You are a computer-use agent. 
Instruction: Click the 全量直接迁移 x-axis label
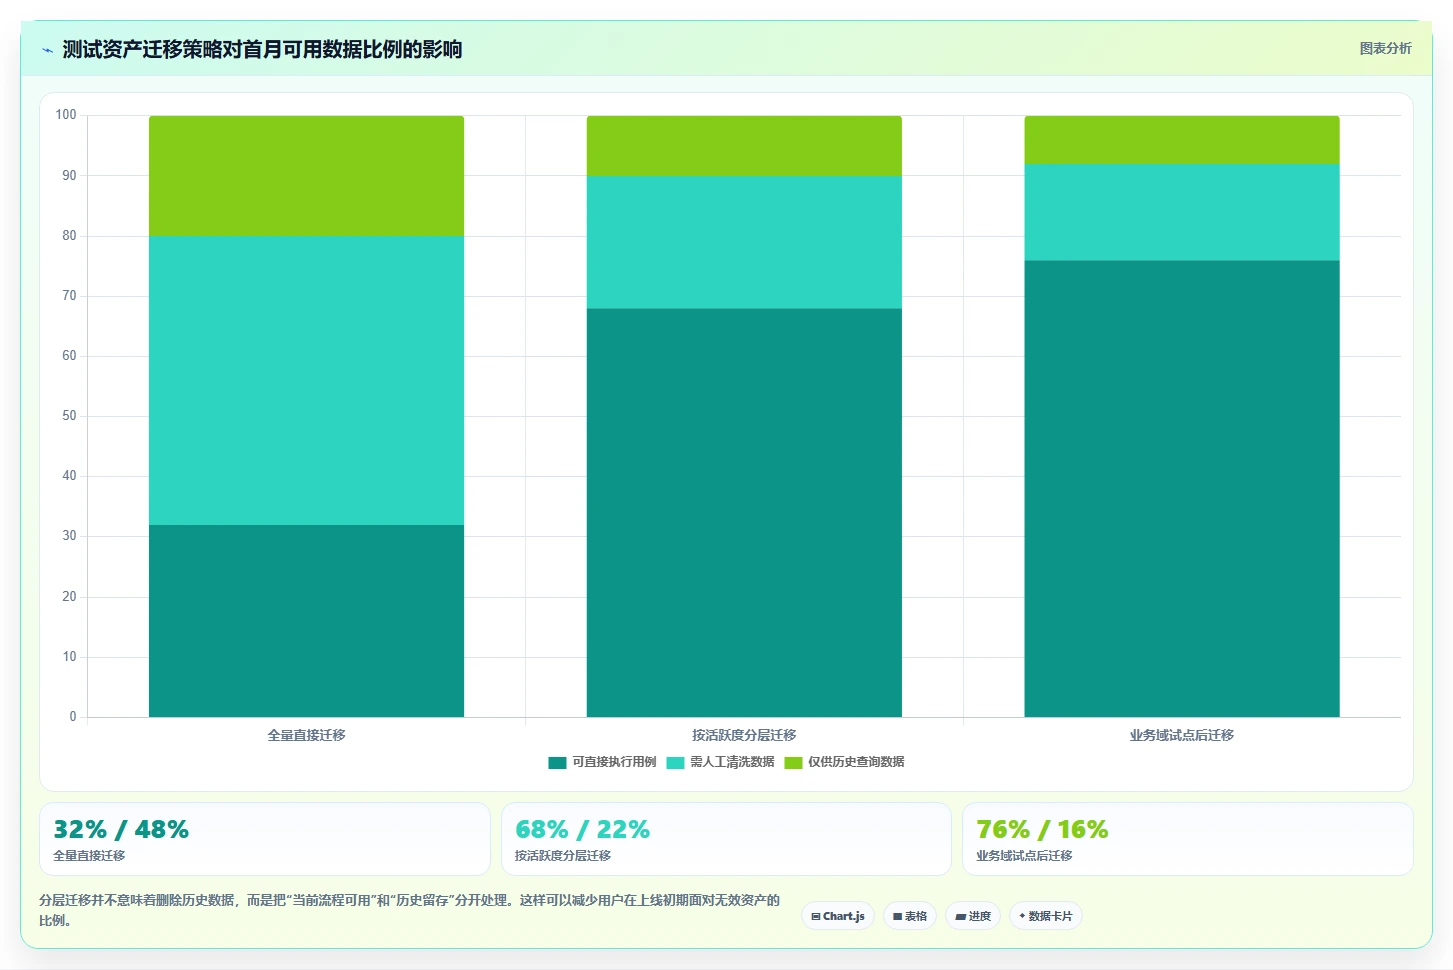click(x=306, y=735)
